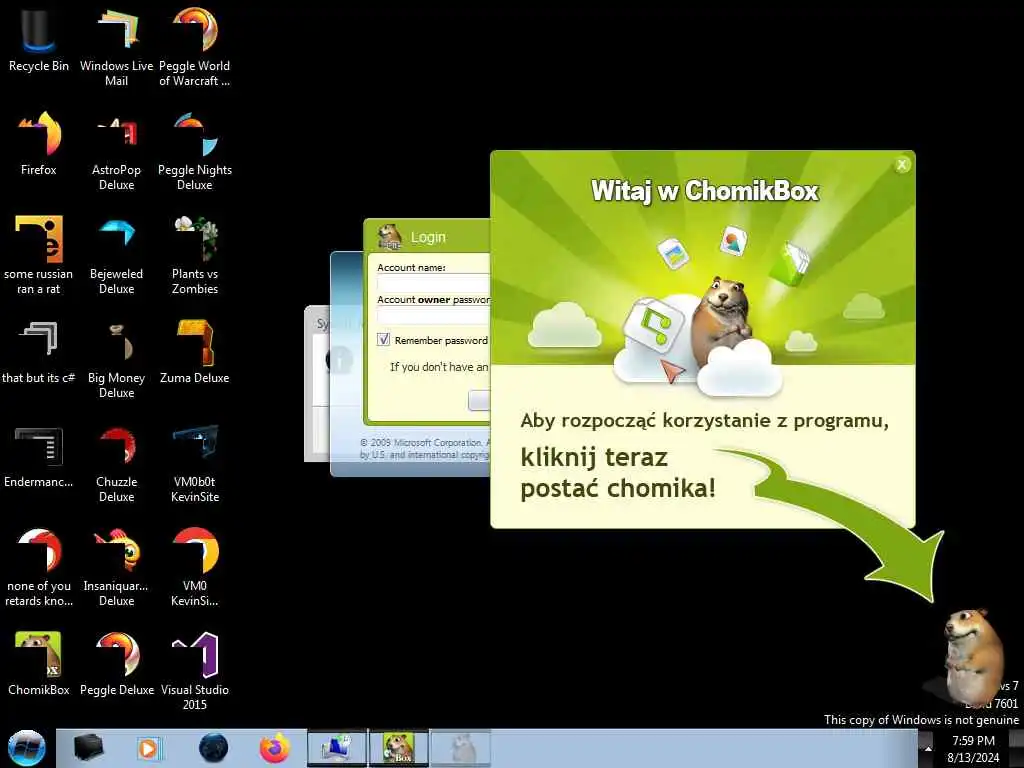Select the 'that but its c#' icon
The width and height of the screenshot is (1024, 768).
pos(39,351)
